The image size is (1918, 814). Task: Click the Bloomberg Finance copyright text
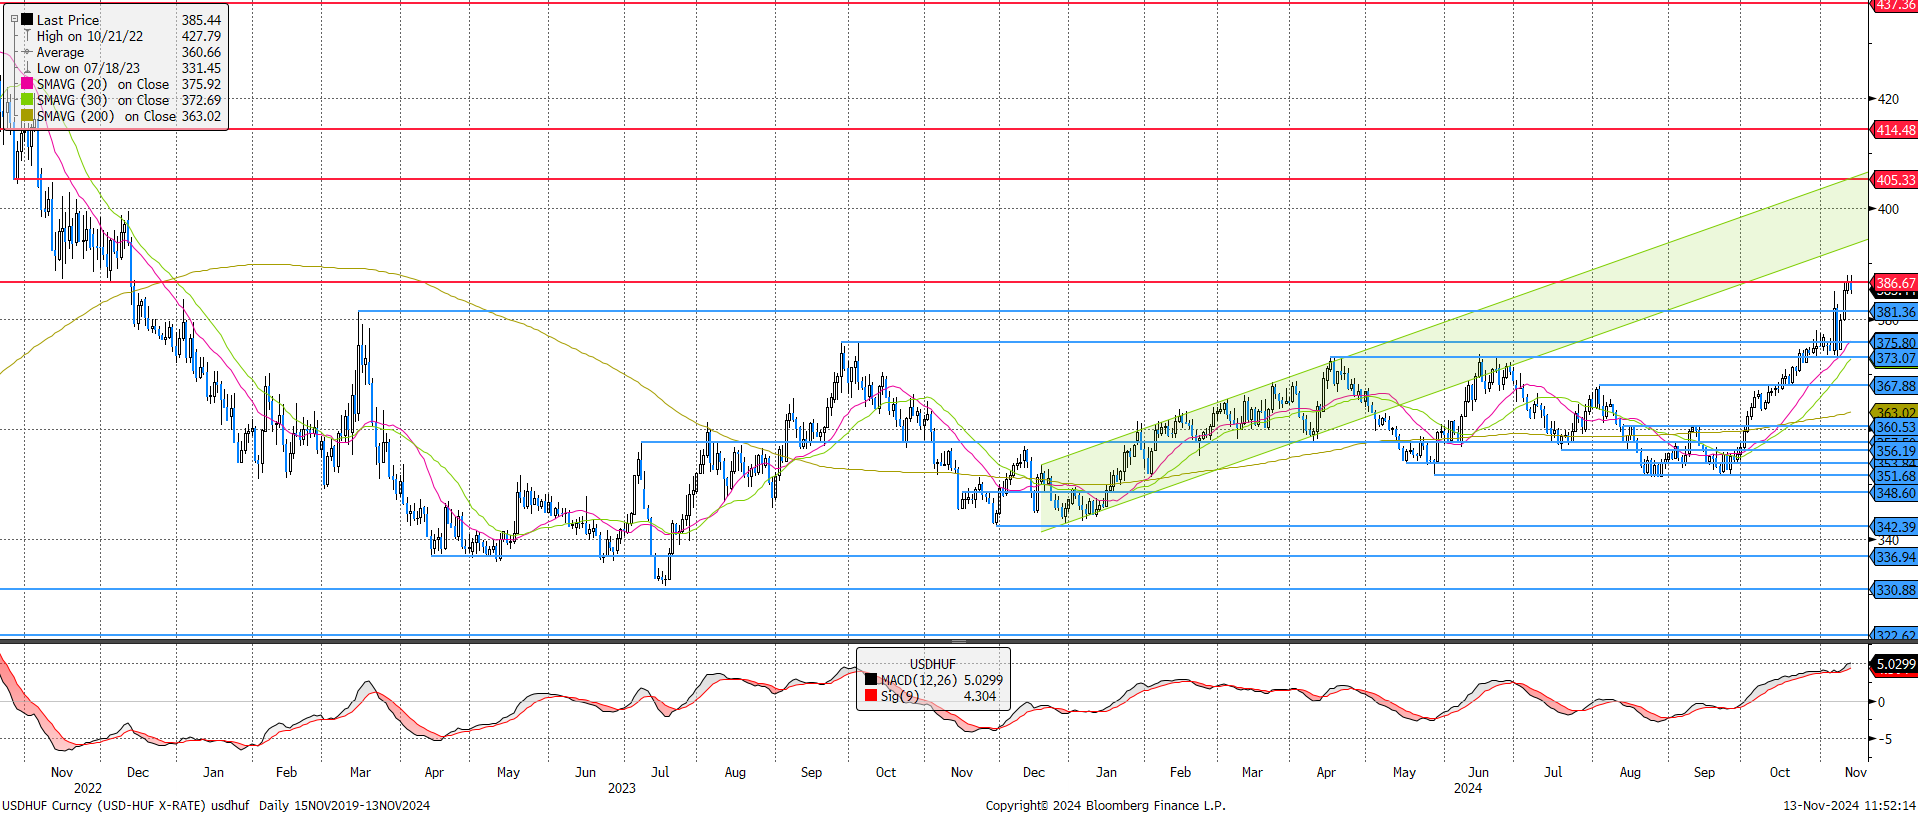[1105, 805]
